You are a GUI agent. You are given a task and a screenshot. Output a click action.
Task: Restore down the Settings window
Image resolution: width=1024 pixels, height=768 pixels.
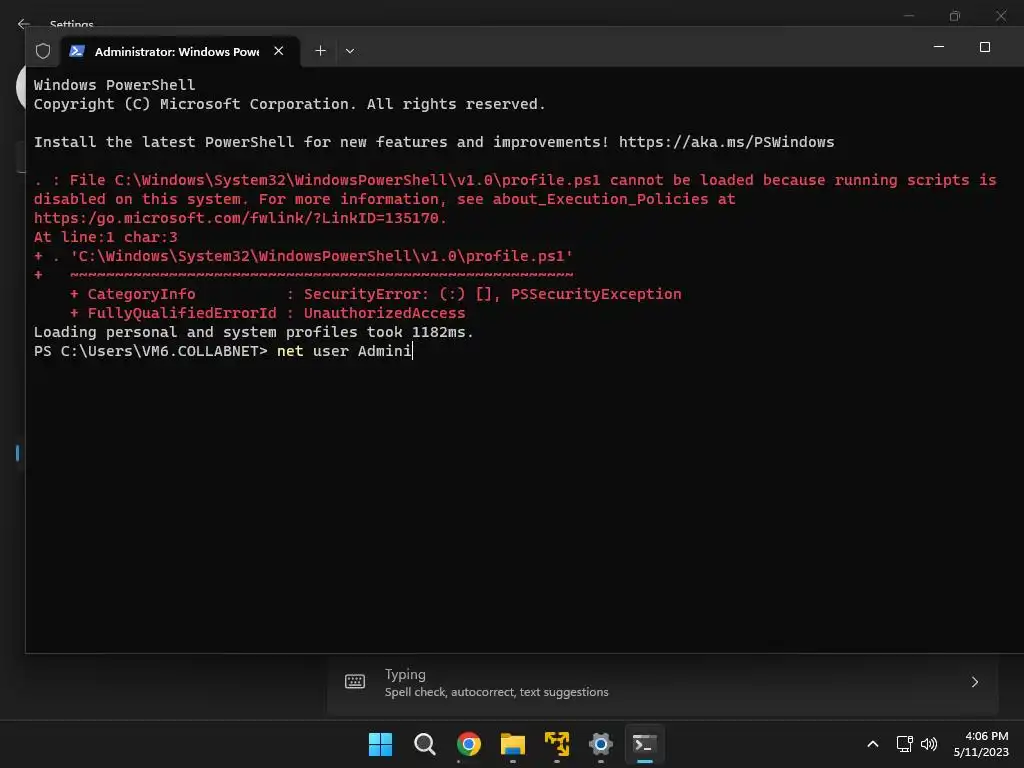(955, 16)
